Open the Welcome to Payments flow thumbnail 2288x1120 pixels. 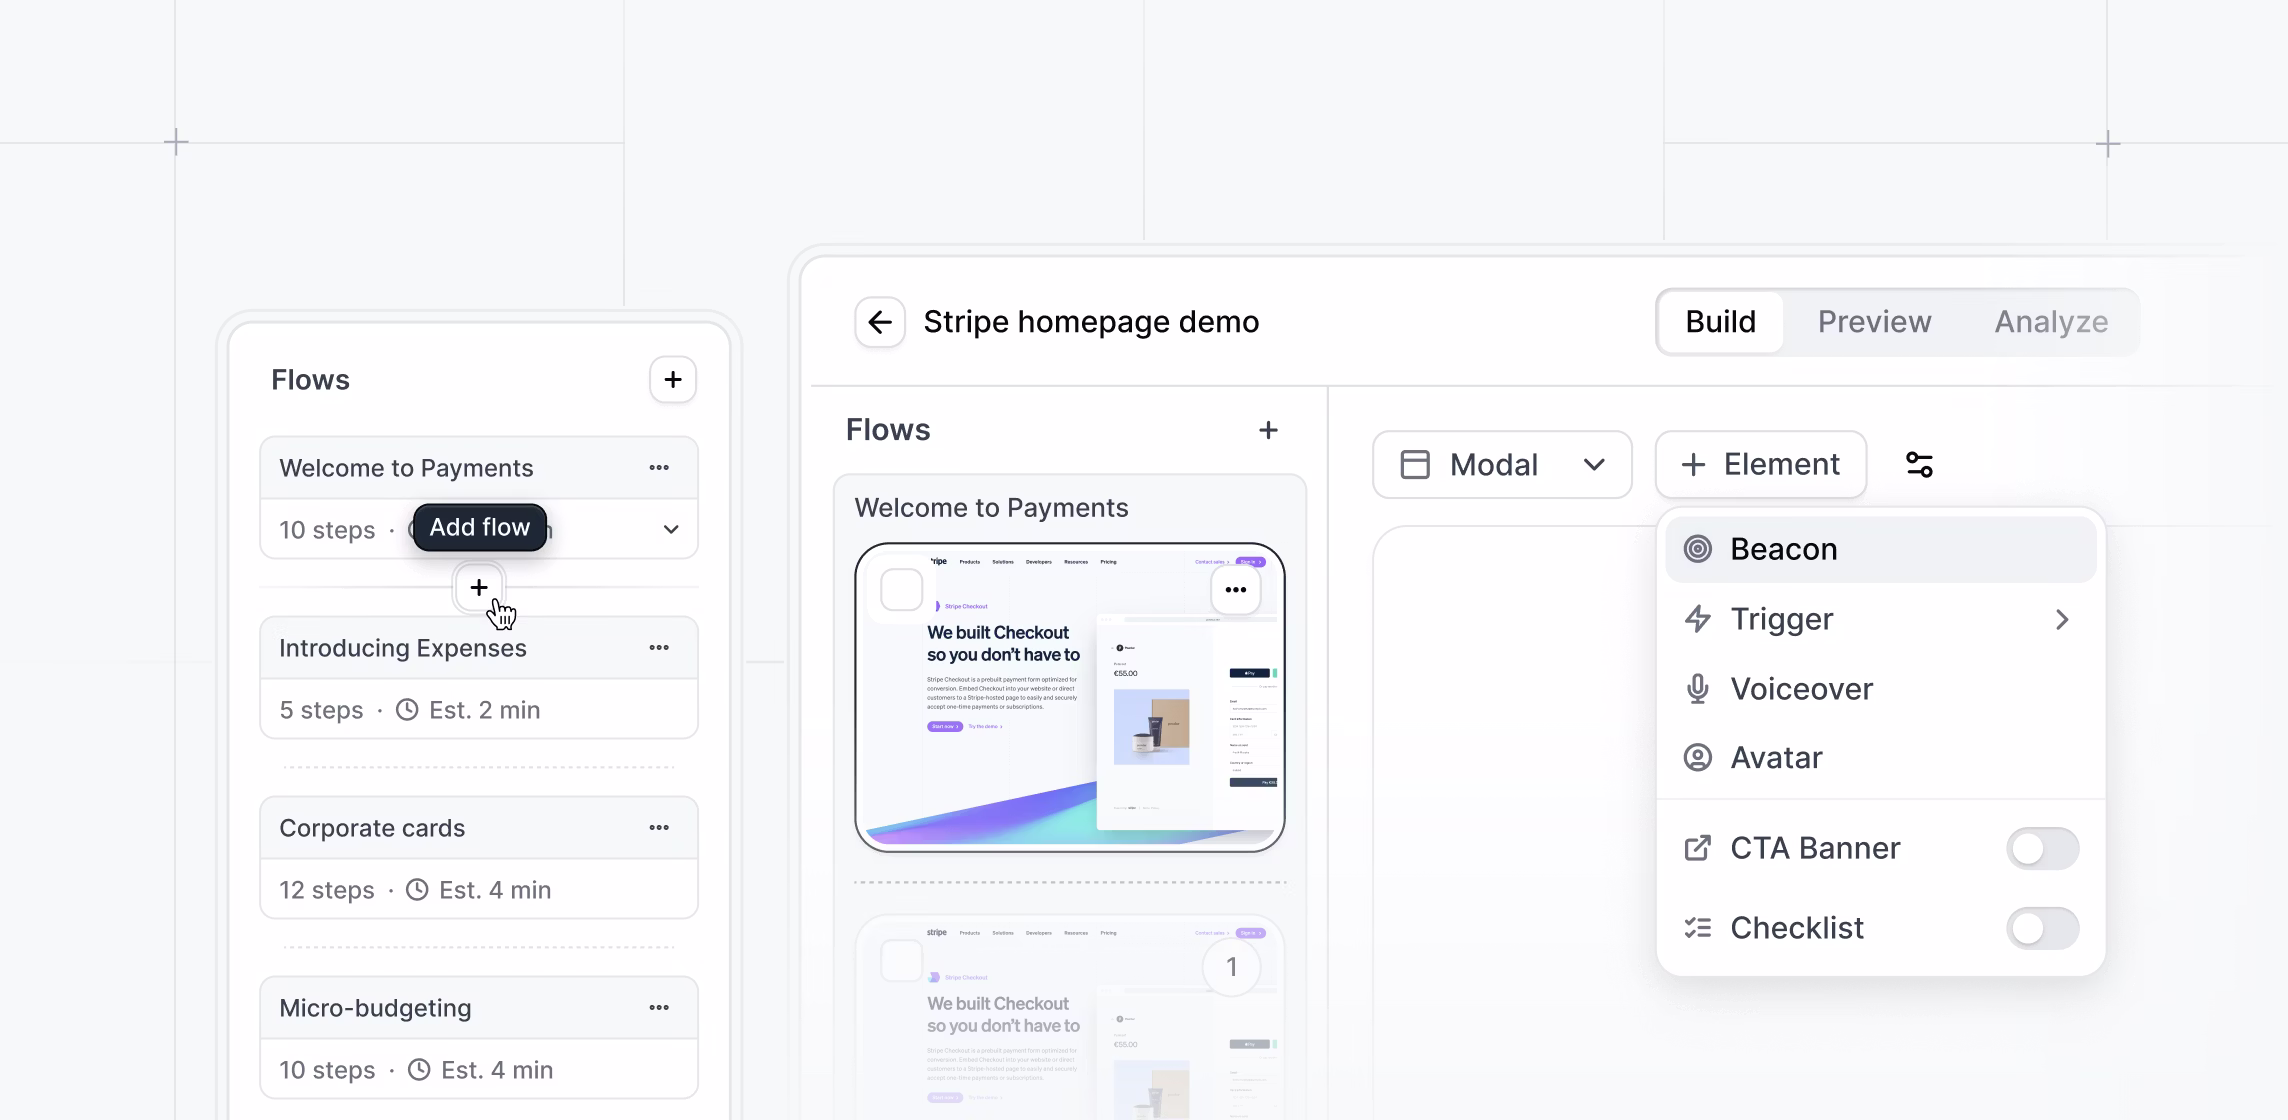(x=1069, y=697)
